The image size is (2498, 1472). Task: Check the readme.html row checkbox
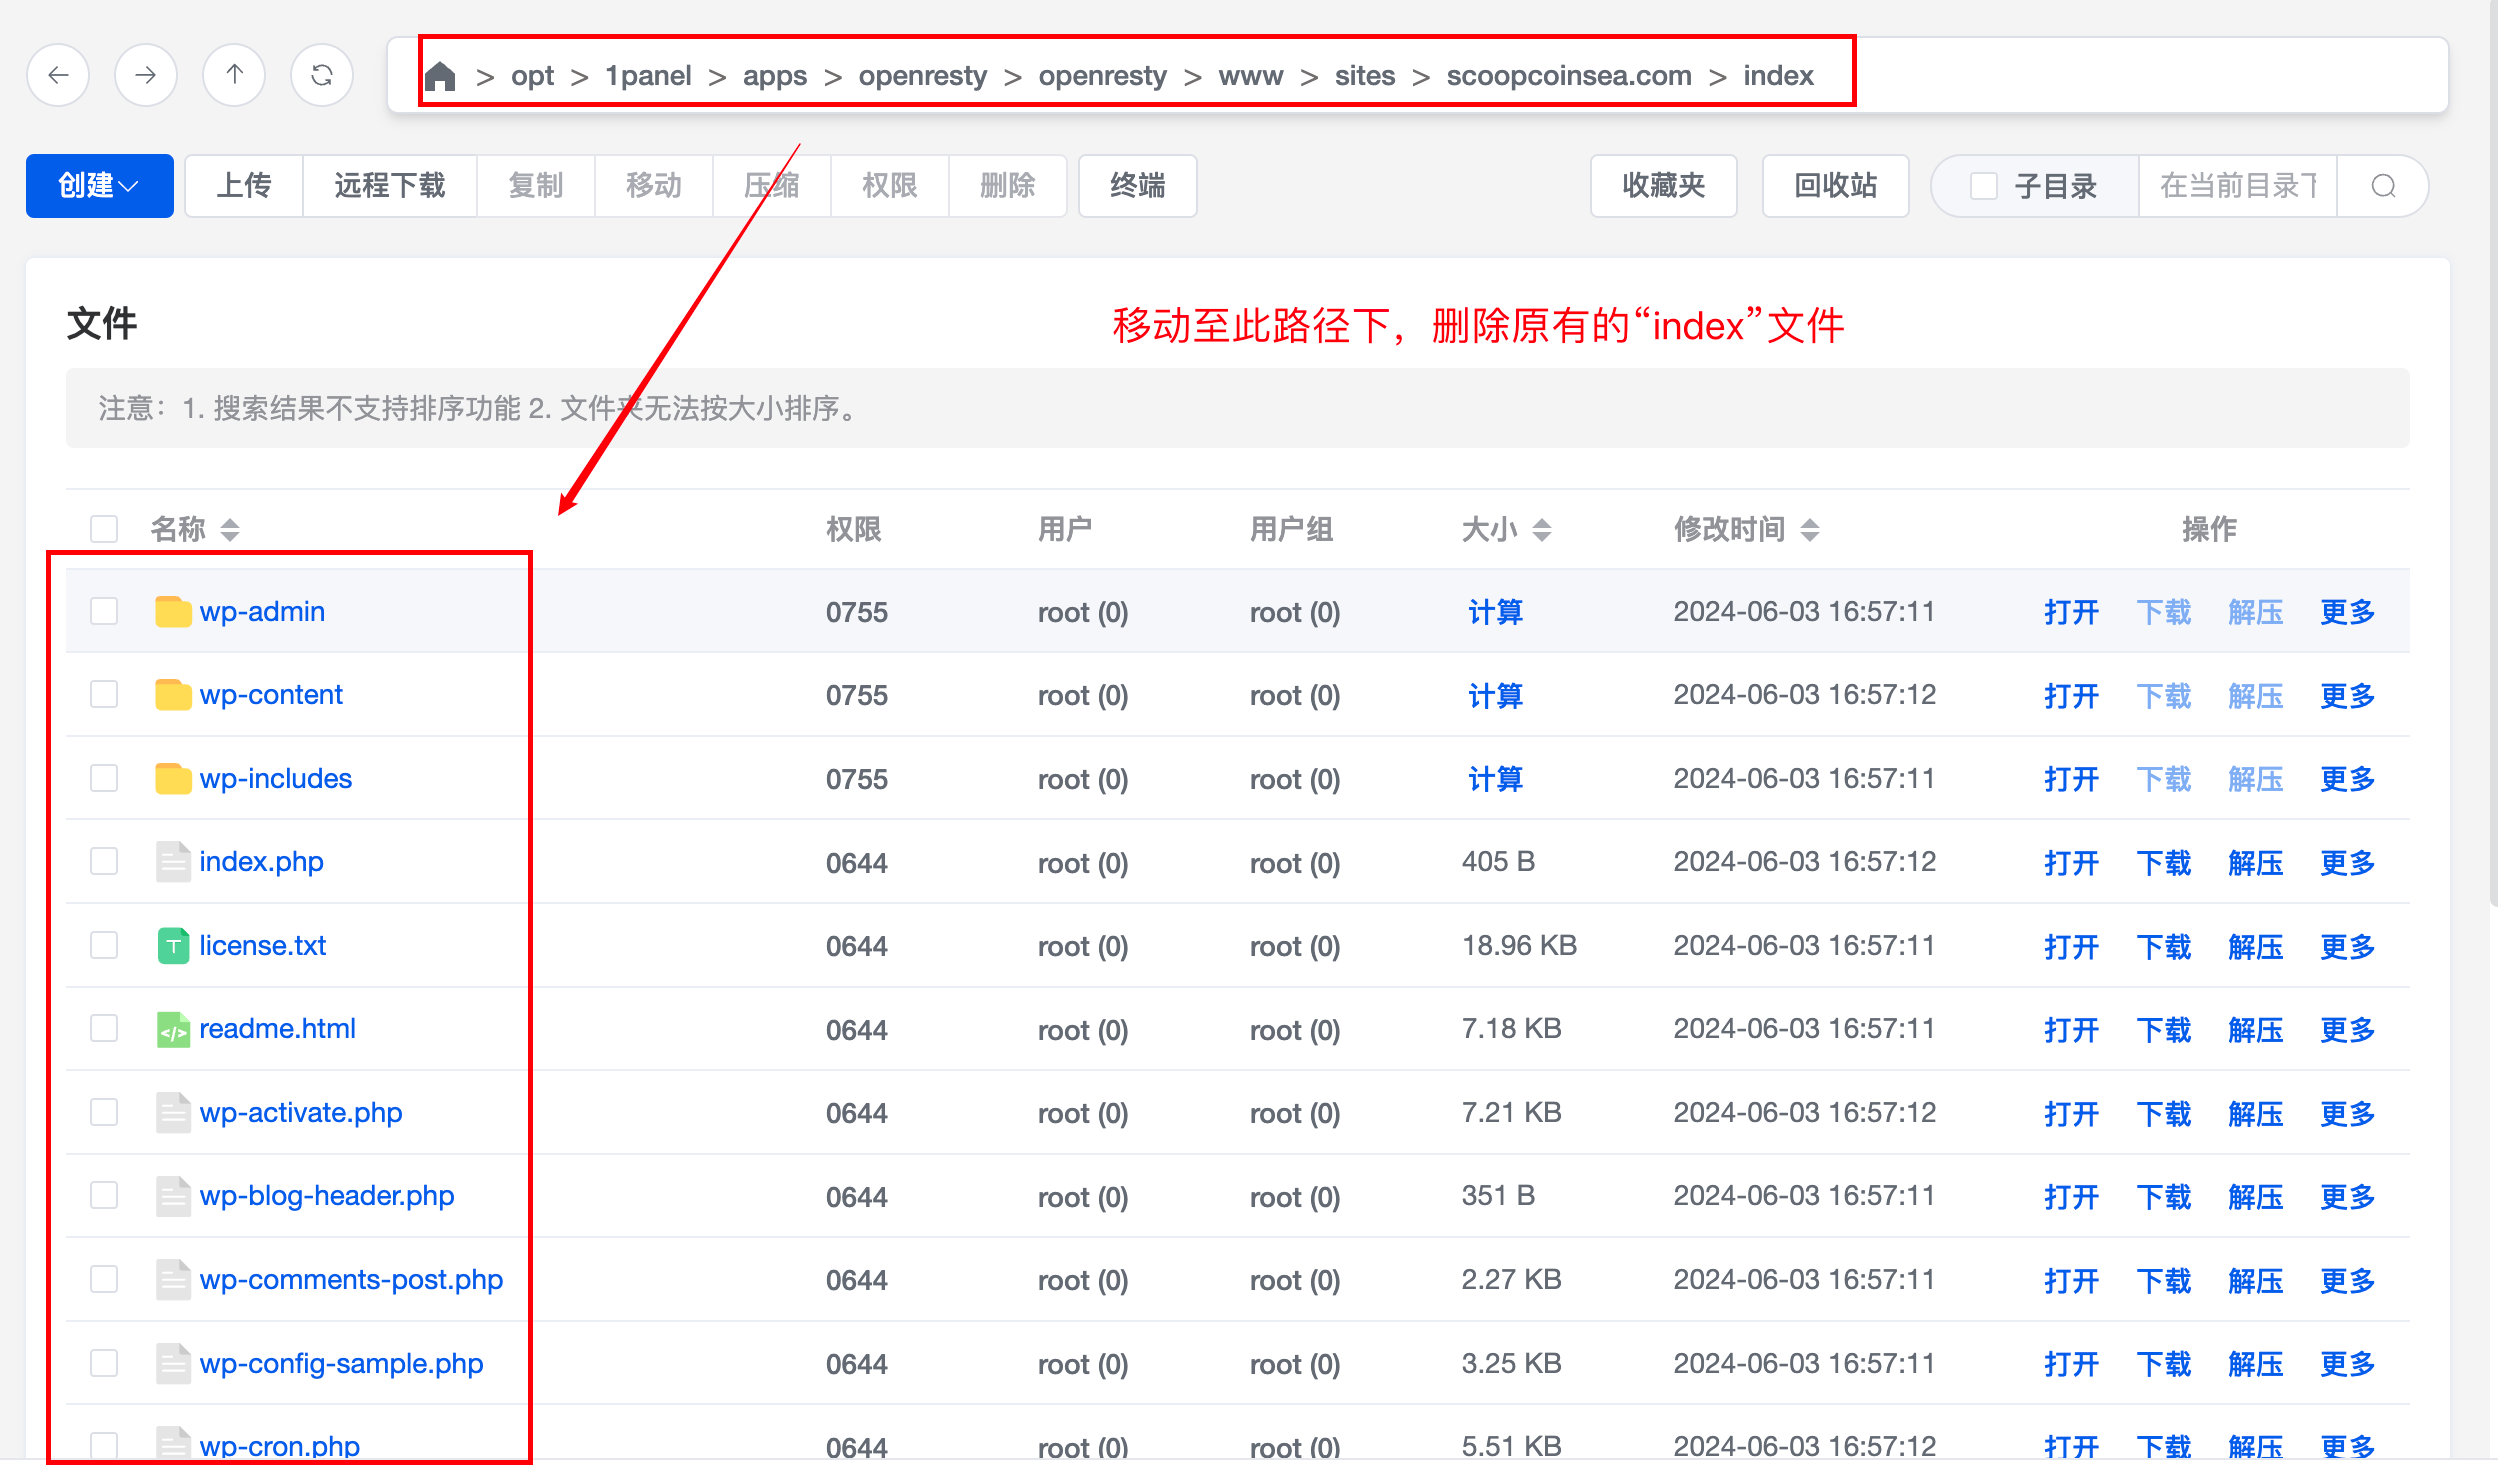(104, 1028)
